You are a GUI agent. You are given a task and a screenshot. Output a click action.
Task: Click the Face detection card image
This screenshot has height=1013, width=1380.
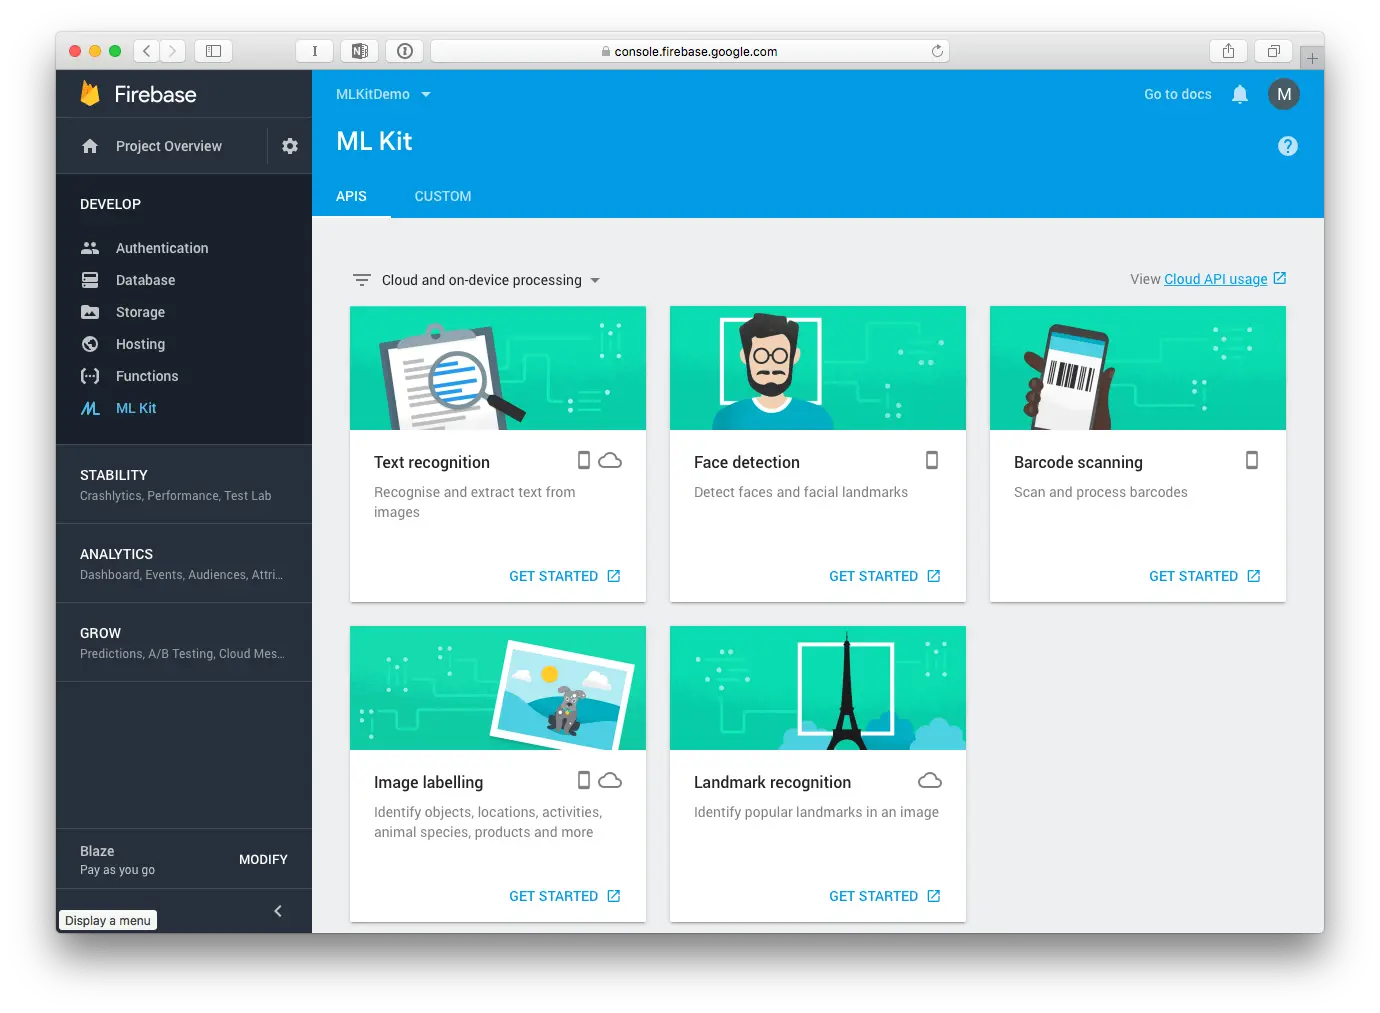click(818, 368)
